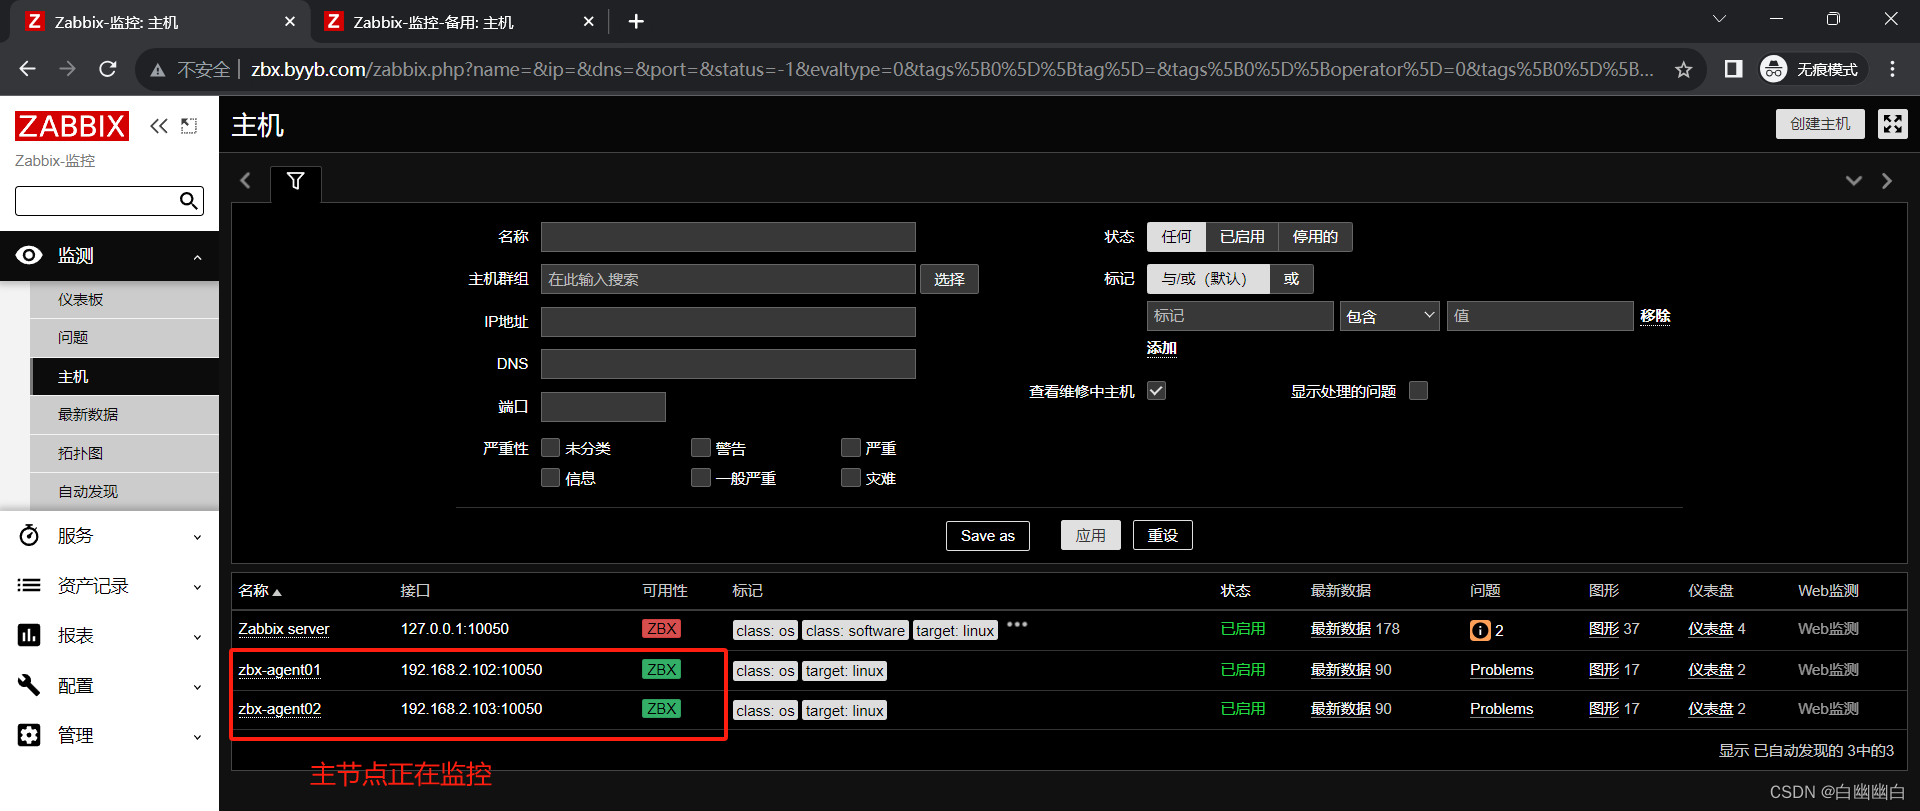The width and height of the screenshot is (1920, 811).
Task: Bookmark this page with the star icon
Action: pos(1684,69)
